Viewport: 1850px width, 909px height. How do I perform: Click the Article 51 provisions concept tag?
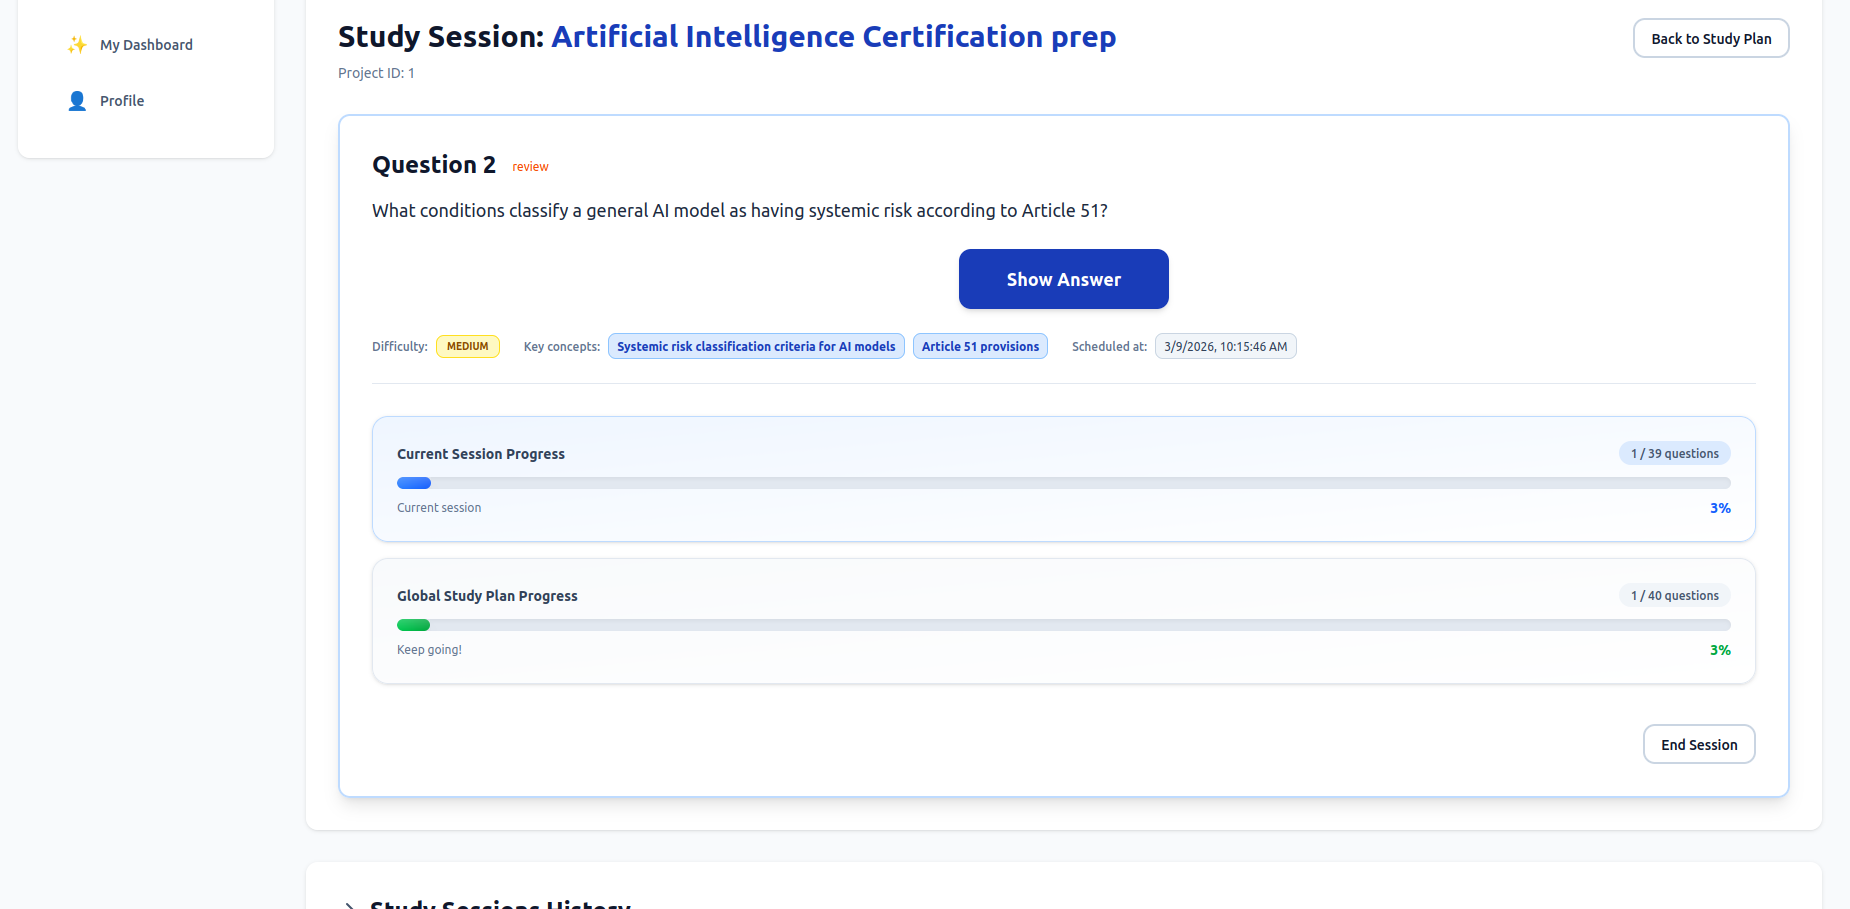980,346
